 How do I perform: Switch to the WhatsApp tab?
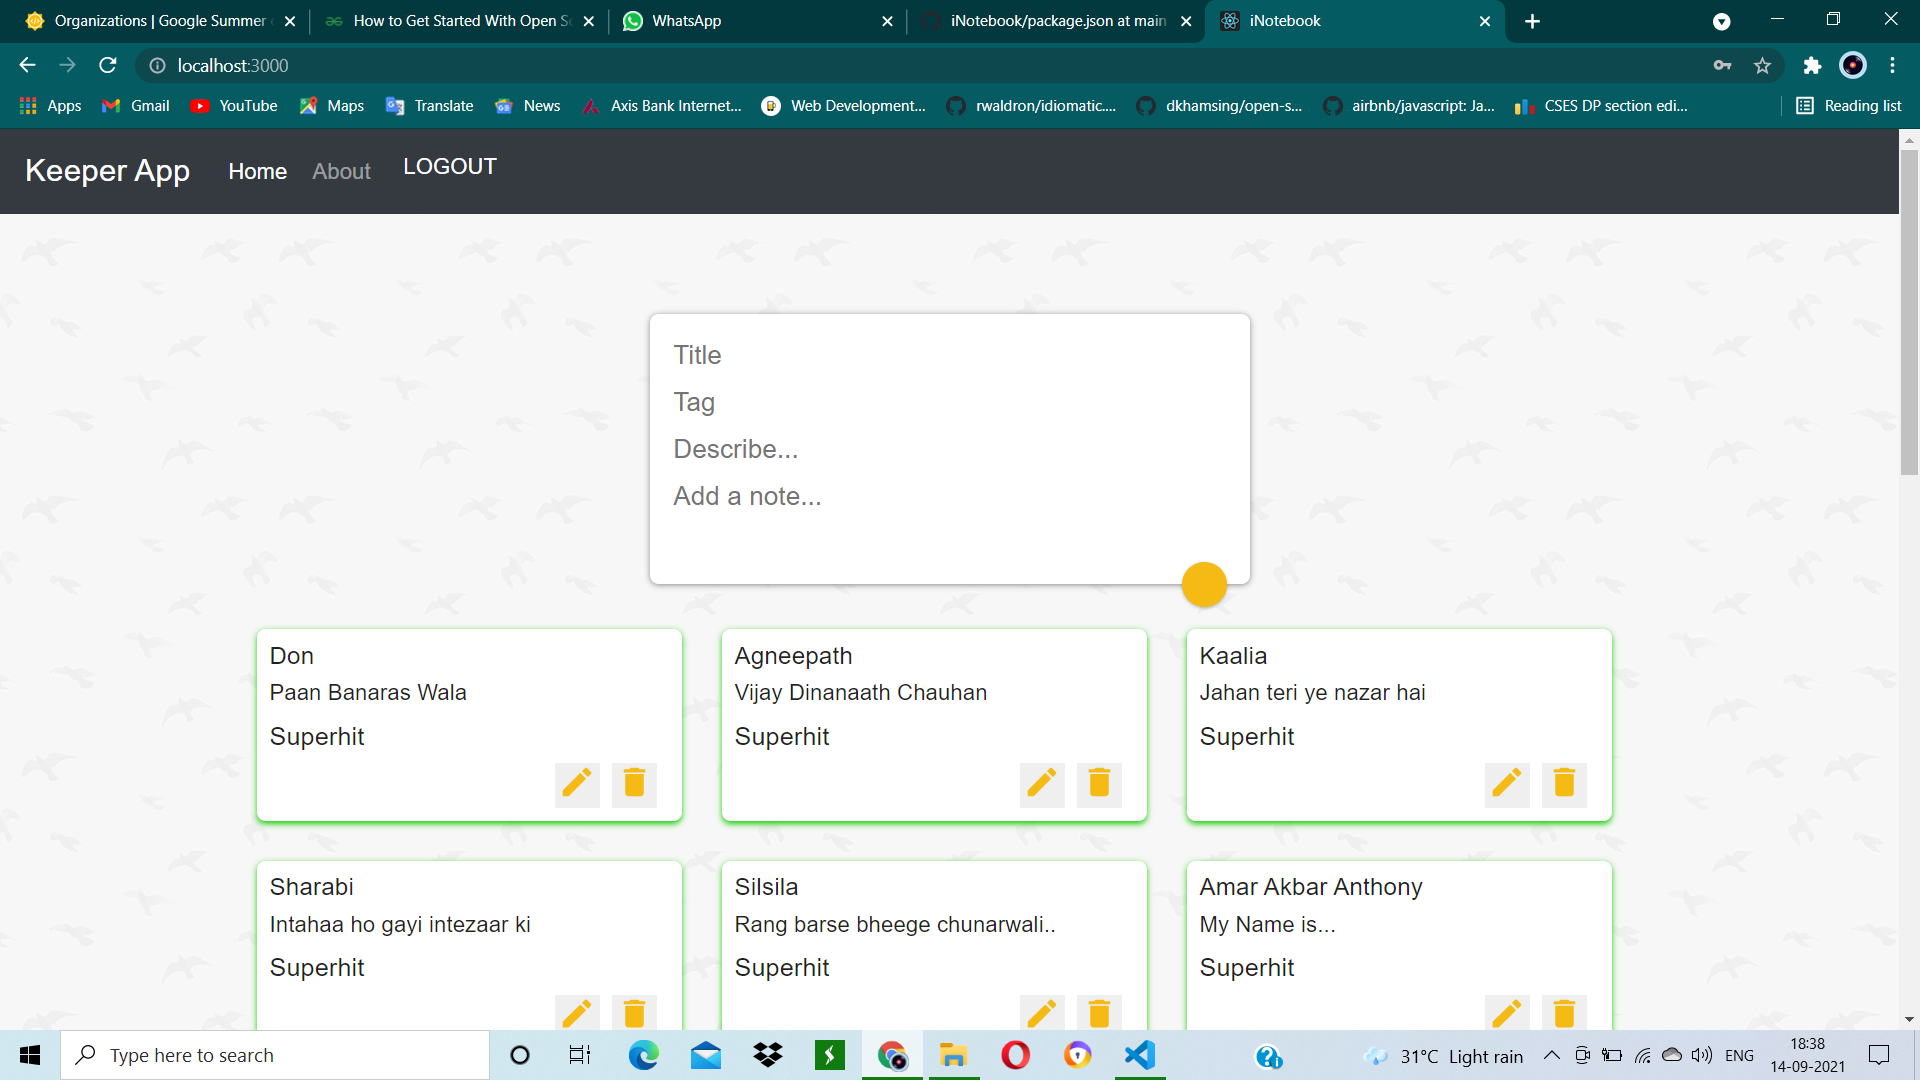click(686, 21)
